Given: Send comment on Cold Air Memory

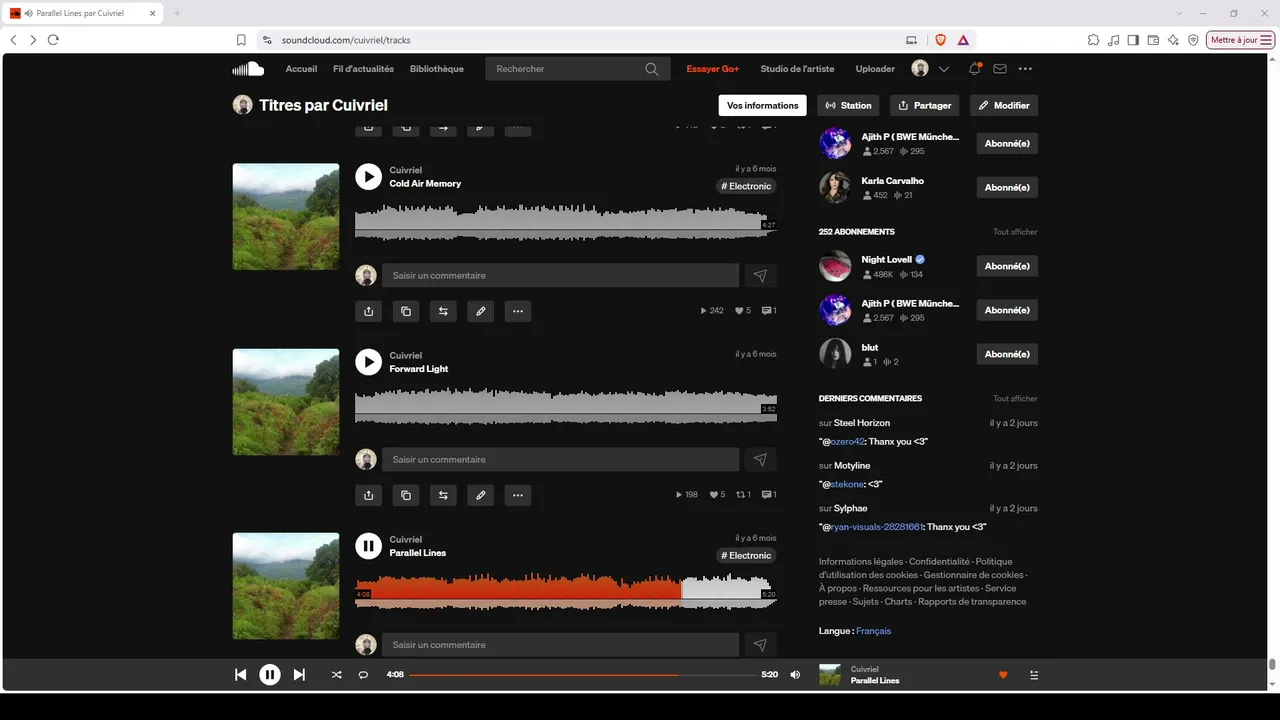Looking at the screenshot, I should 760,275.
